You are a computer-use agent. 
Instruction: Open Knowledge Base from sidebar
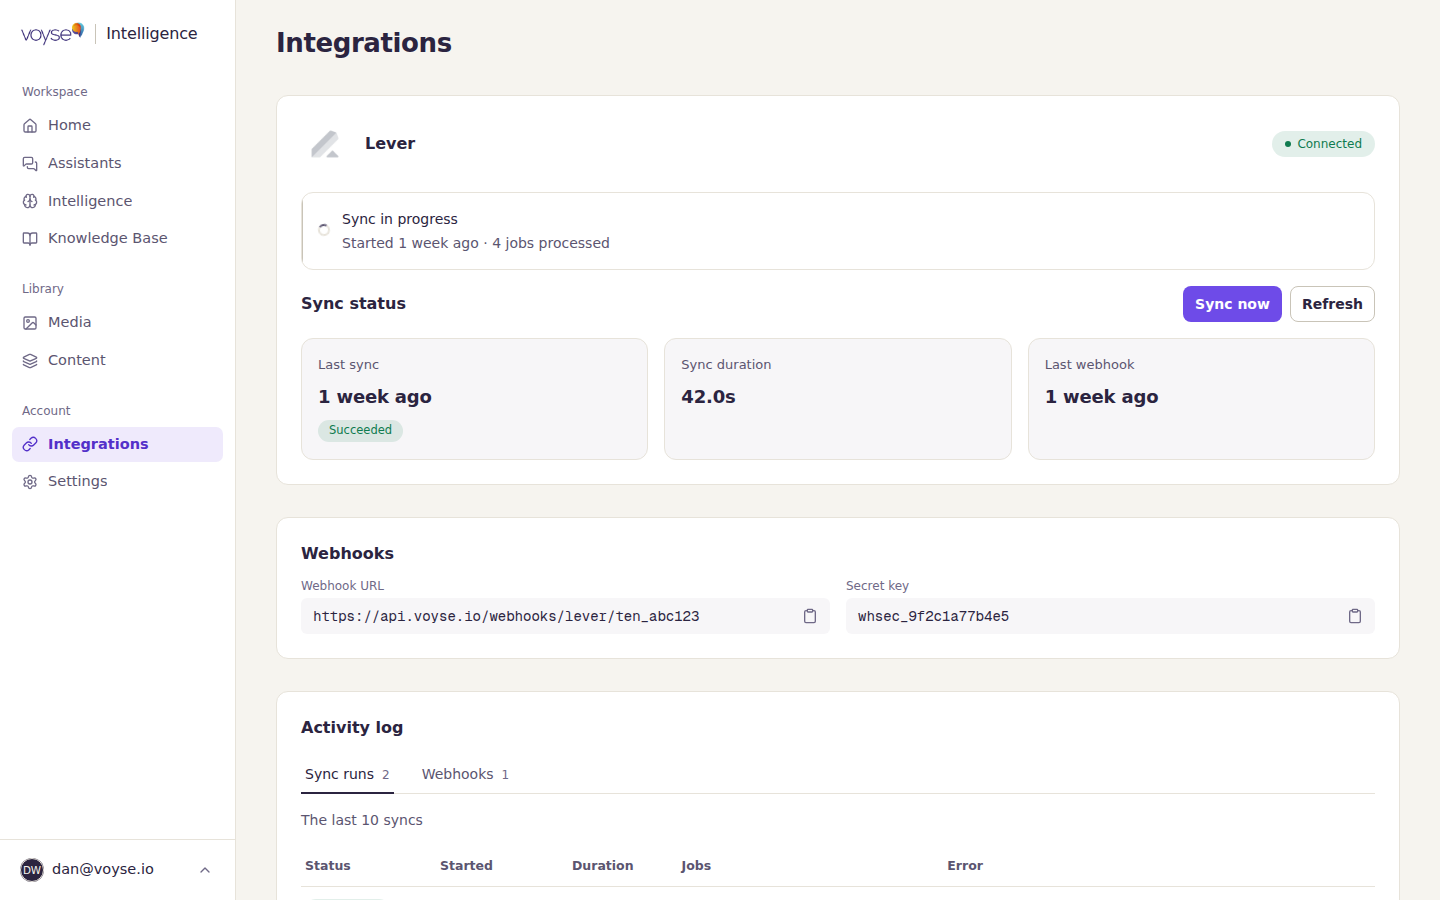117,238
